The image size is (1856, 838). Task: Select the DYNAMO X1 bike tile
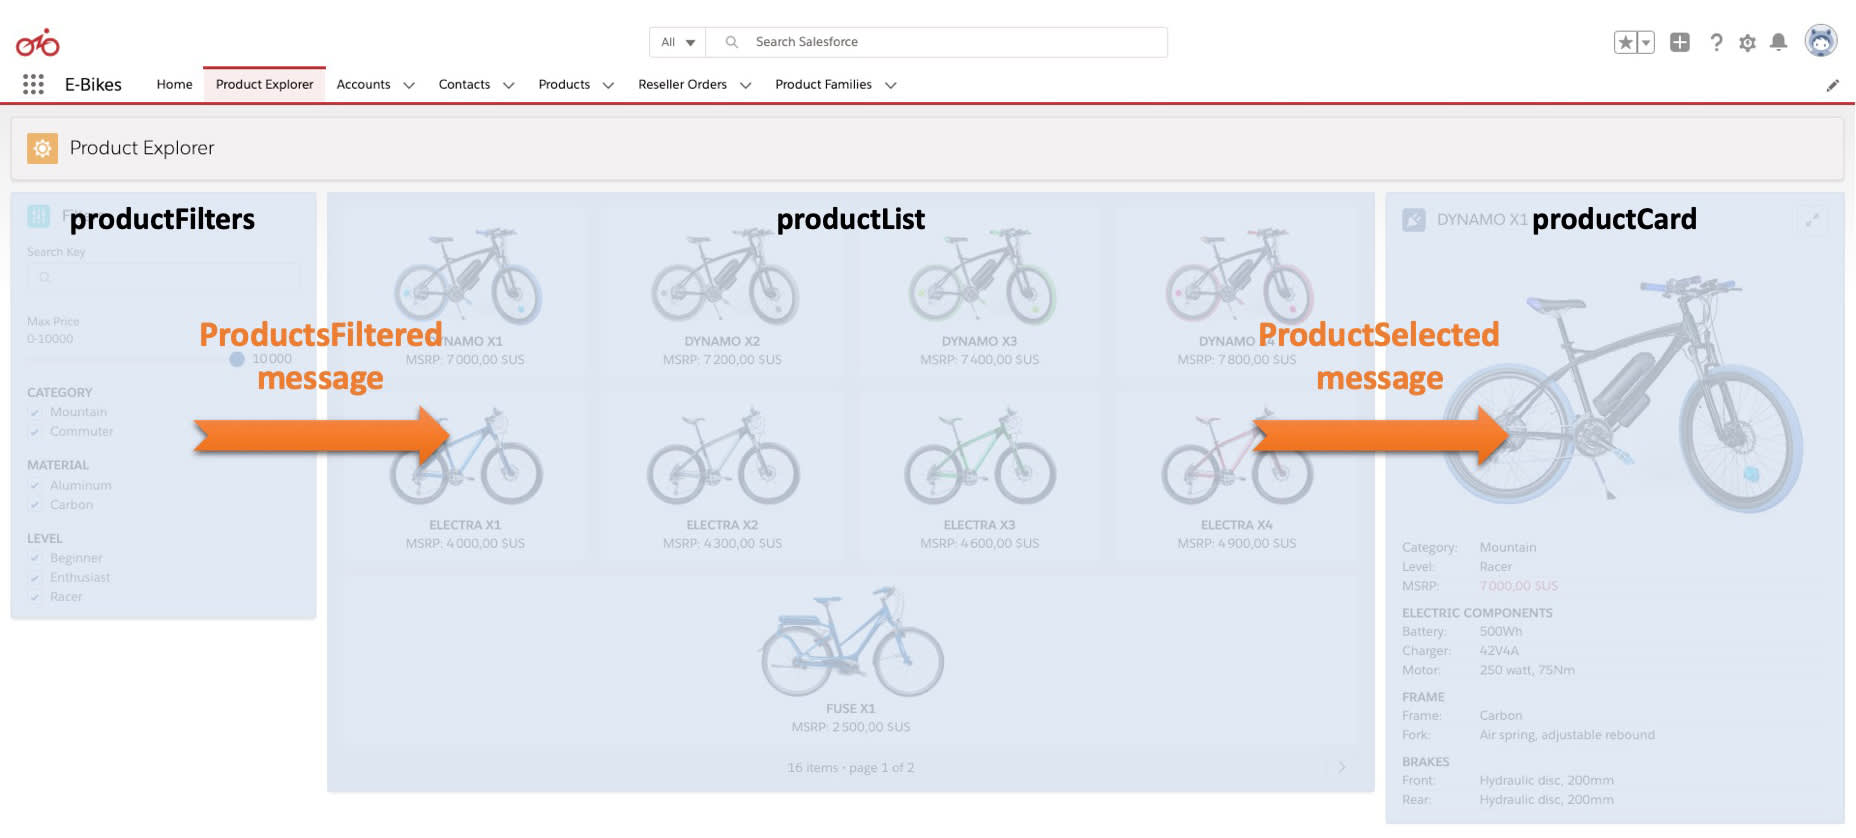pyautogui.click(x=465, y=290)
